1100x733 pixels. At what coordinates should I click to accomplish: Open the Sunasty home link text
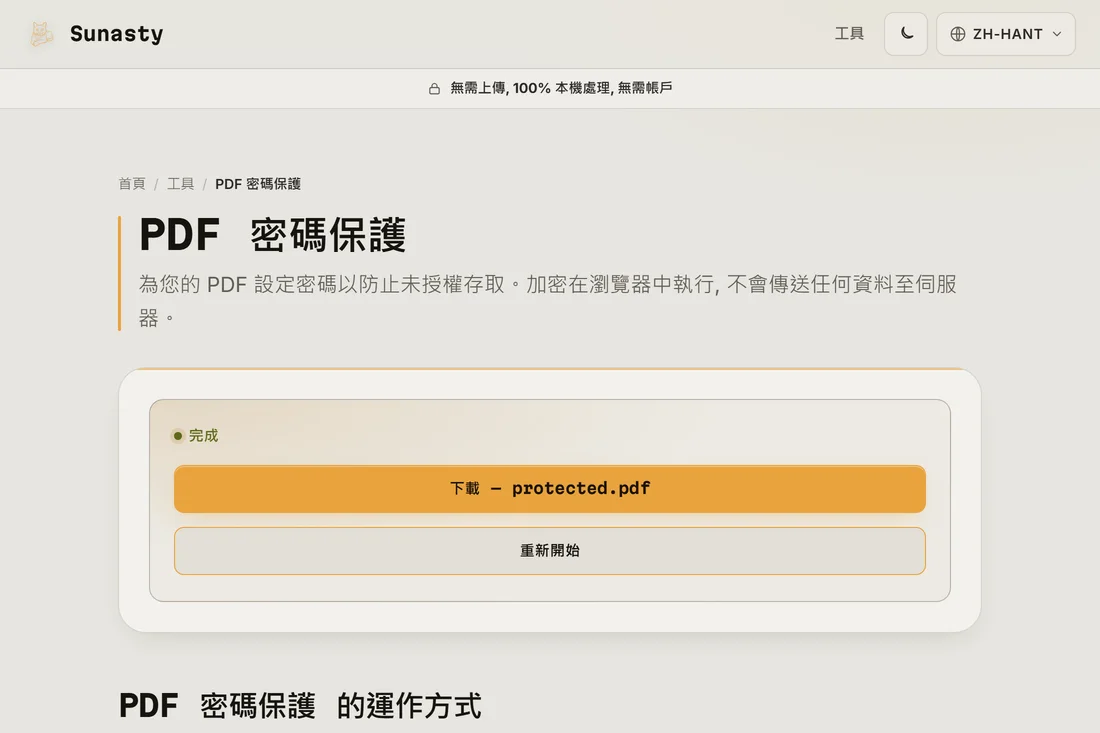pos(116,34)
